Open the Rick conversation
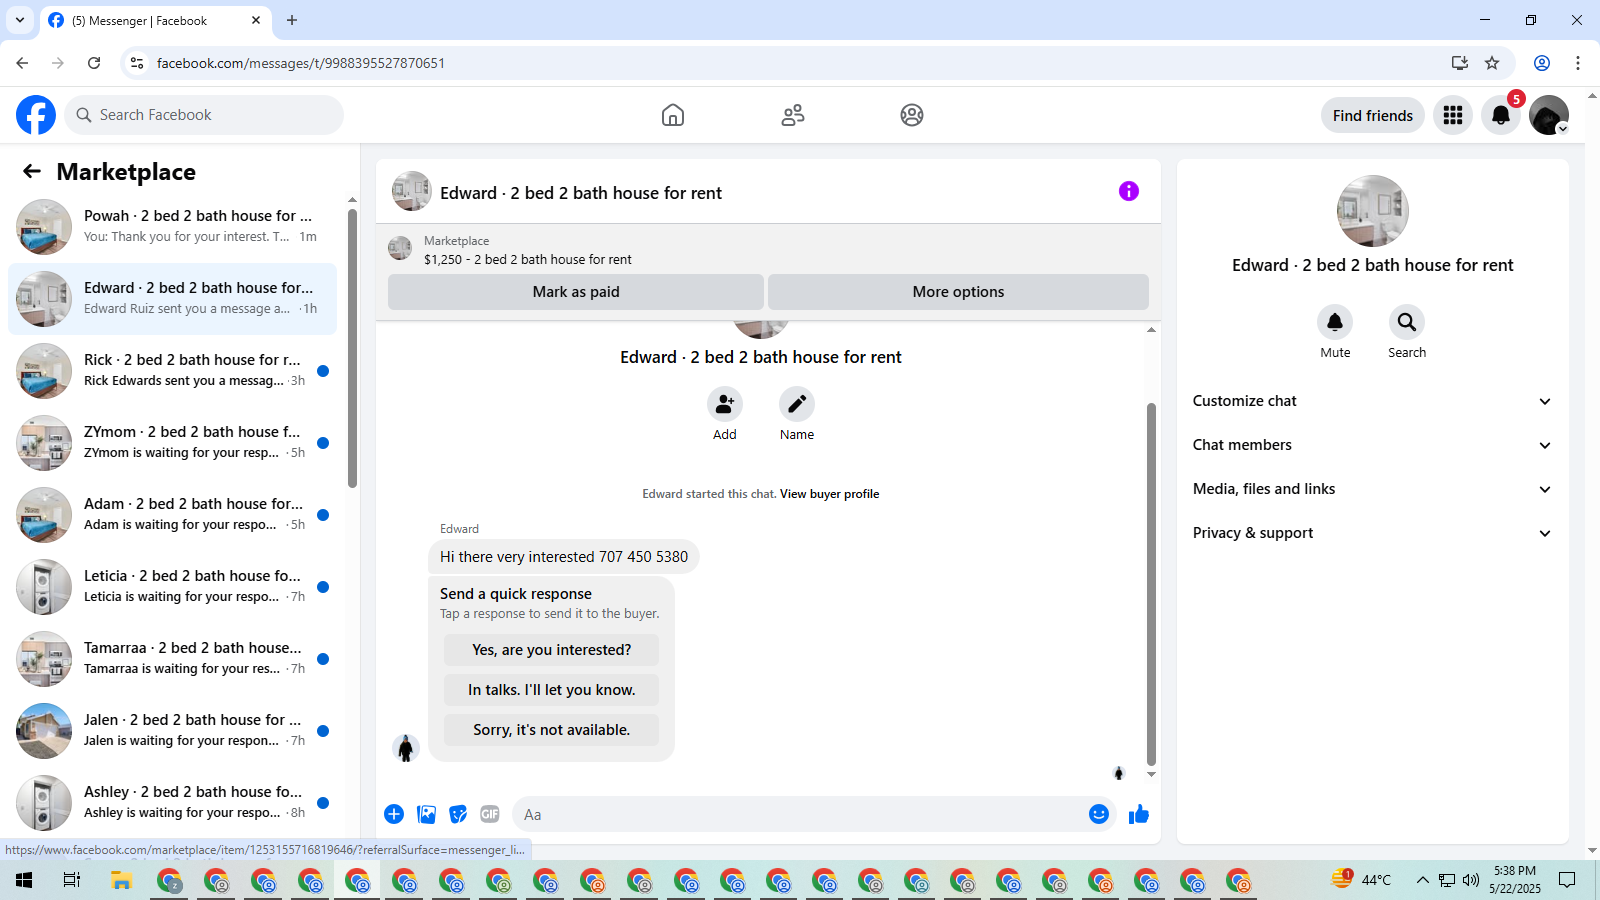This screenshot has width=1600, height=900. 172,371
